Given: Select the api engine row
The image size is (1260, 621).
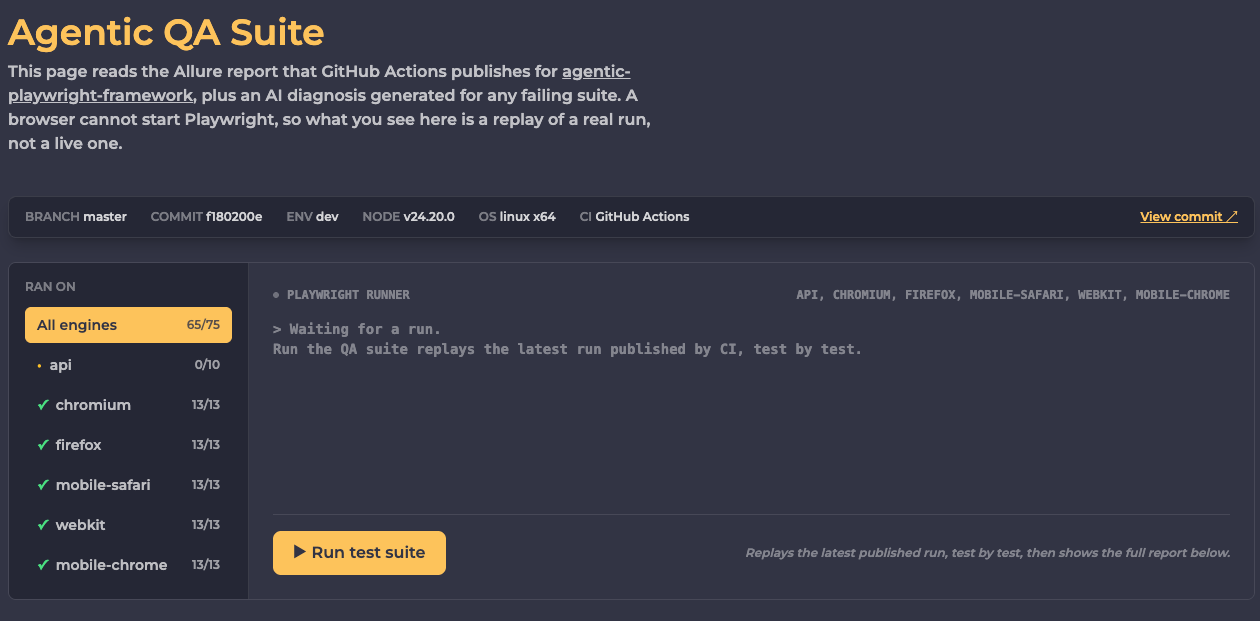Looking at the screenshot, I should click(x=128, y=365).
